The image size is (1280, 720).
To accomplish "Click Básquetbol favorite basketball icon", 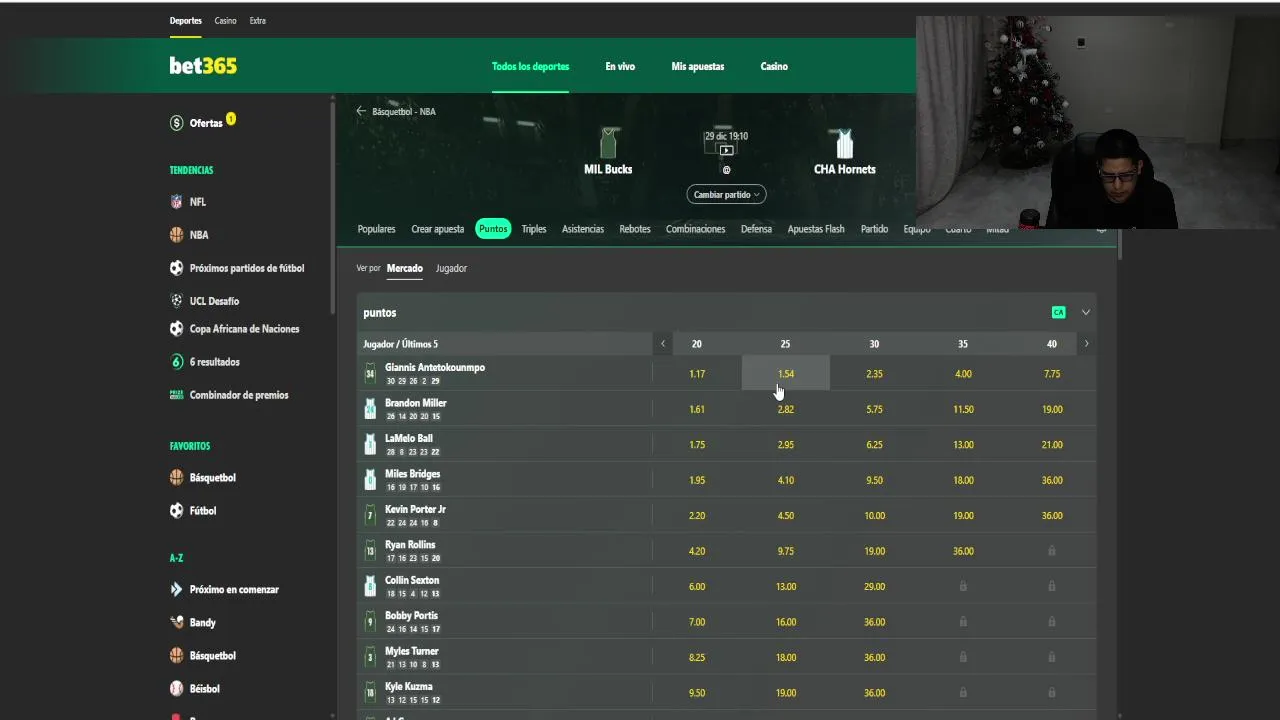I will [x=177, y=478].
